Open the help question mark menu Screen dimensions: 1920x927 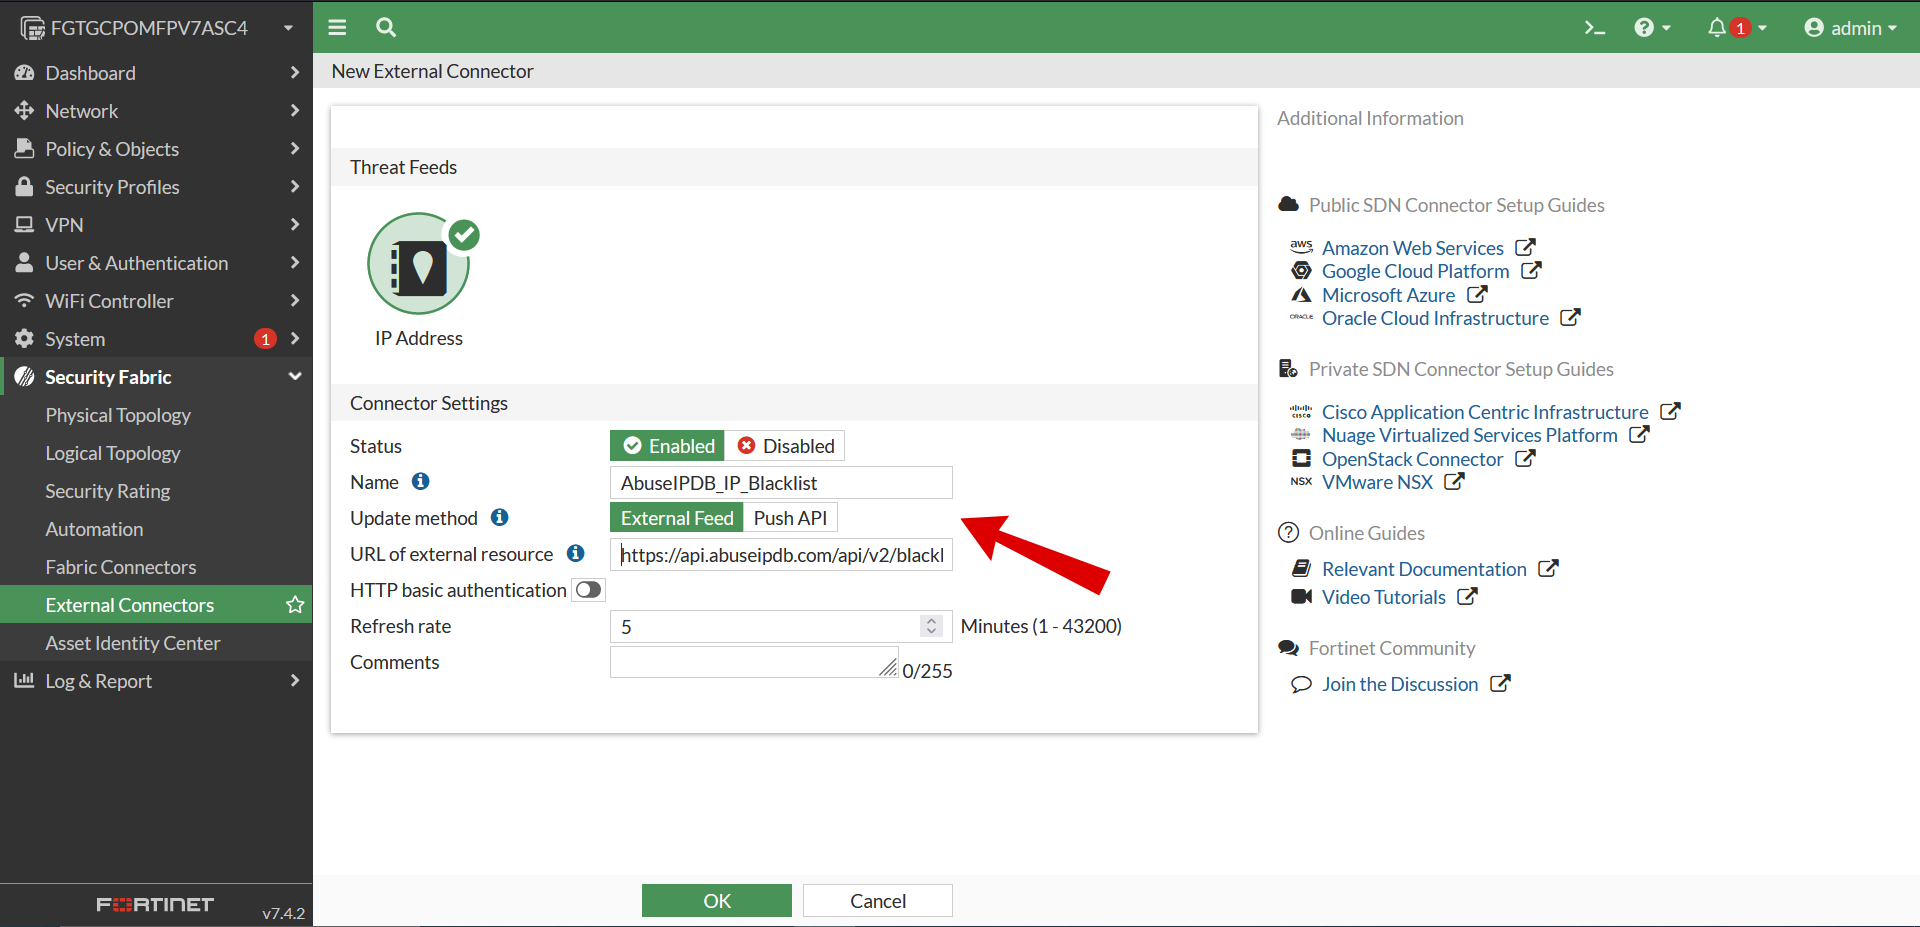pyautogui.click(x=1653, y=28)
